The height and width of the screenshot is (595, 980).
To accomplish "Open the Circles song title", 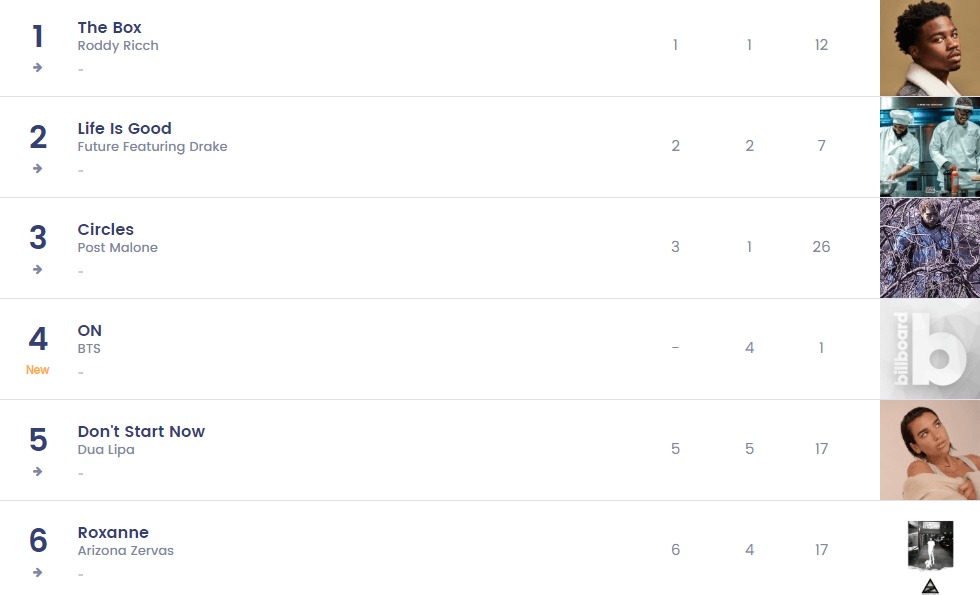I will click(106, 229).
